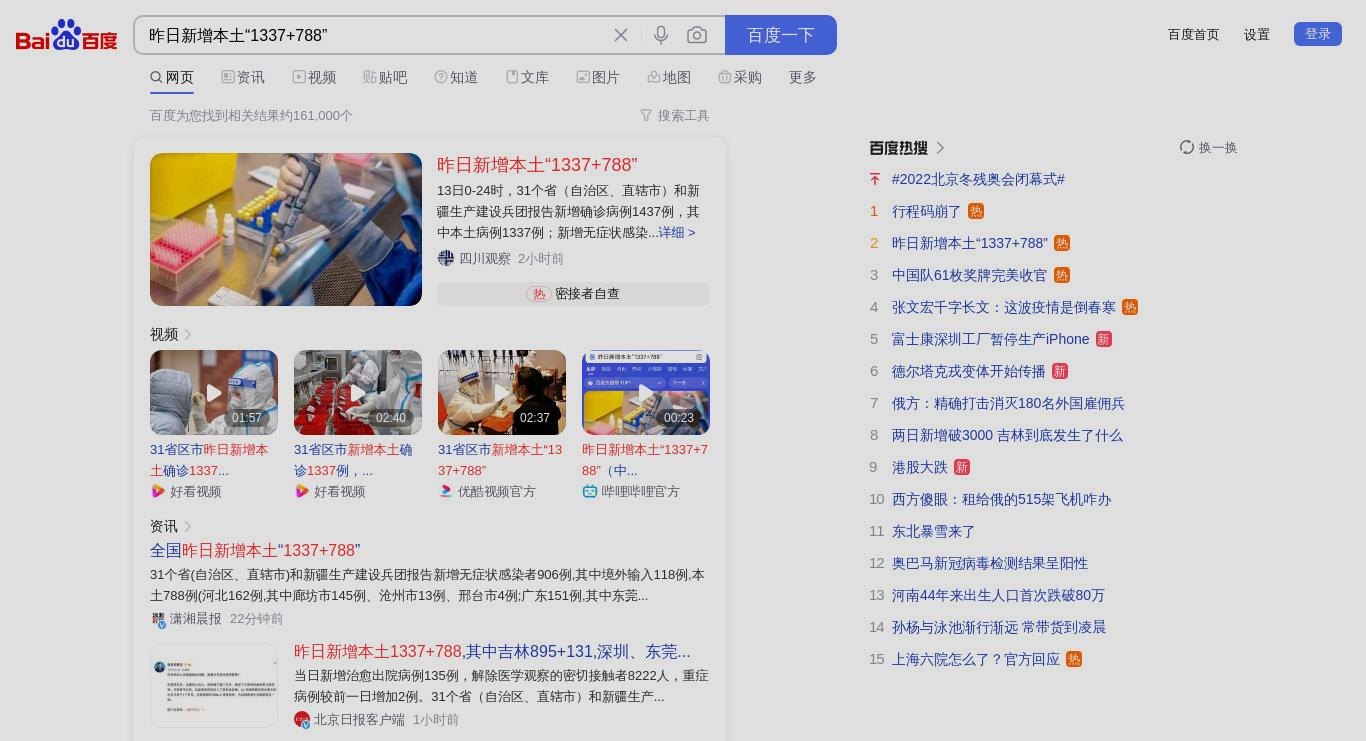Open hot search 两日新增破3000 吉林
The width and height of the screenshot is (1366, 741).
[1007, 435]
